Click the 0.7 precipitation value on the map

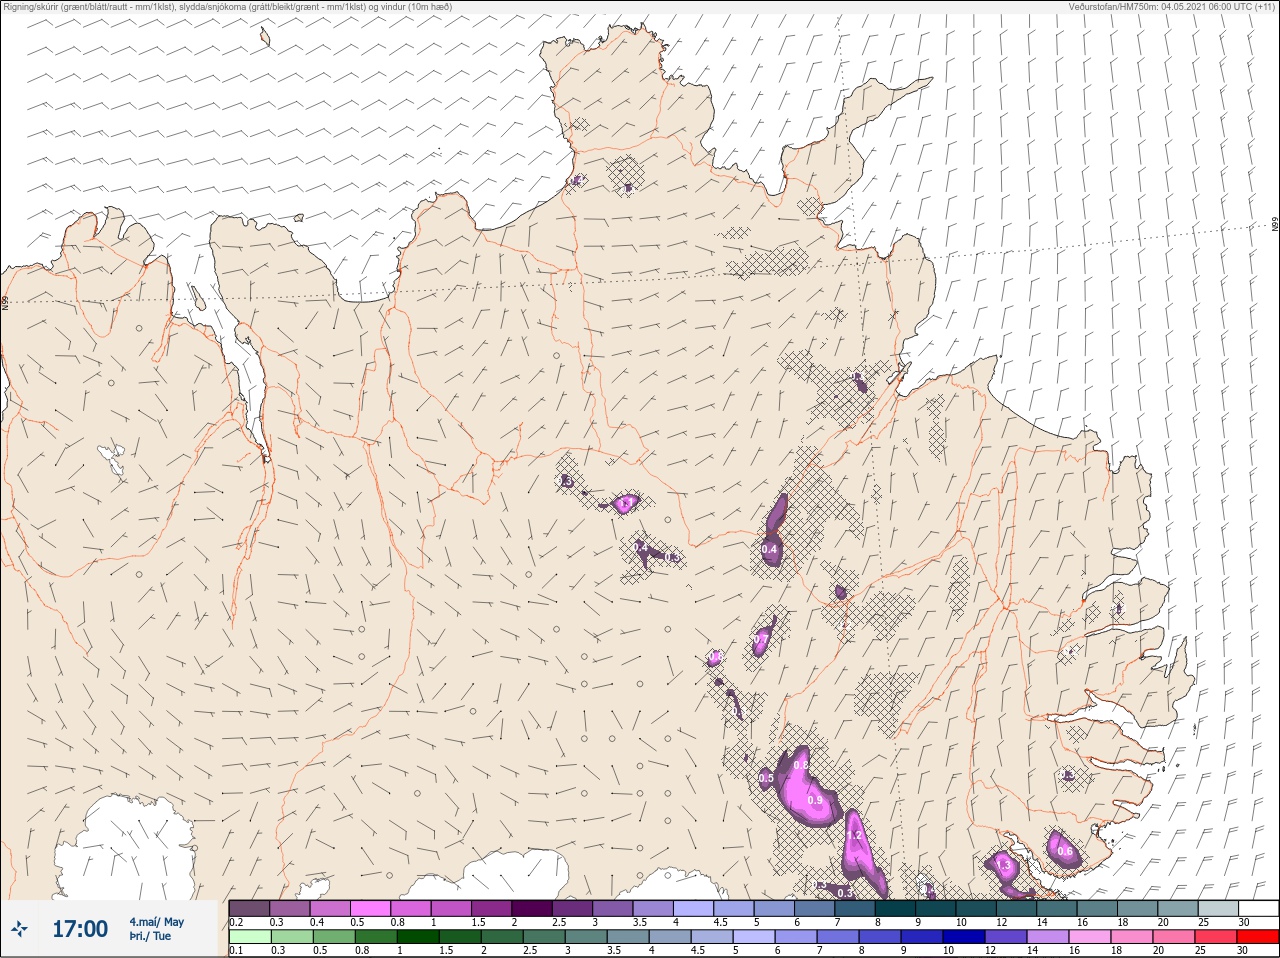761,639
